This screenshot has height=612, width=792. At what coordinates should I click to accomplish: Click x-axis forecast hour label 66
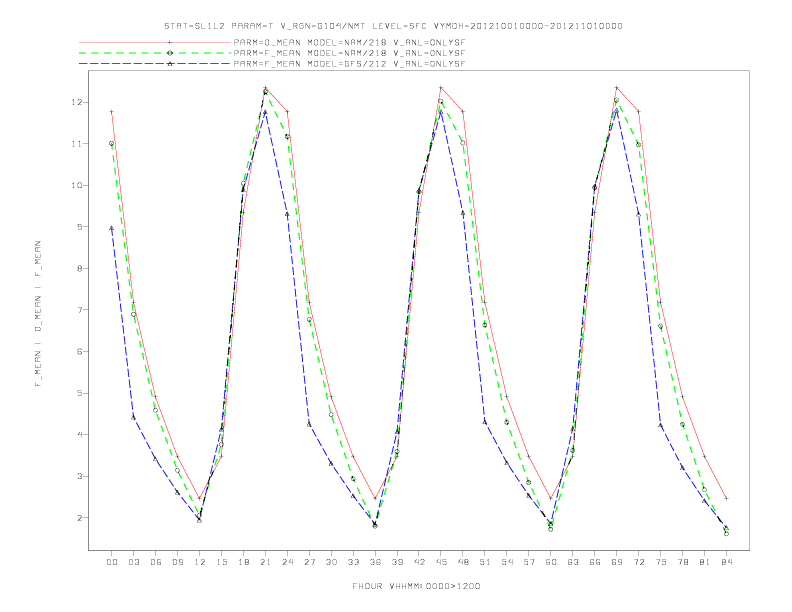click(x=595, y=562)
